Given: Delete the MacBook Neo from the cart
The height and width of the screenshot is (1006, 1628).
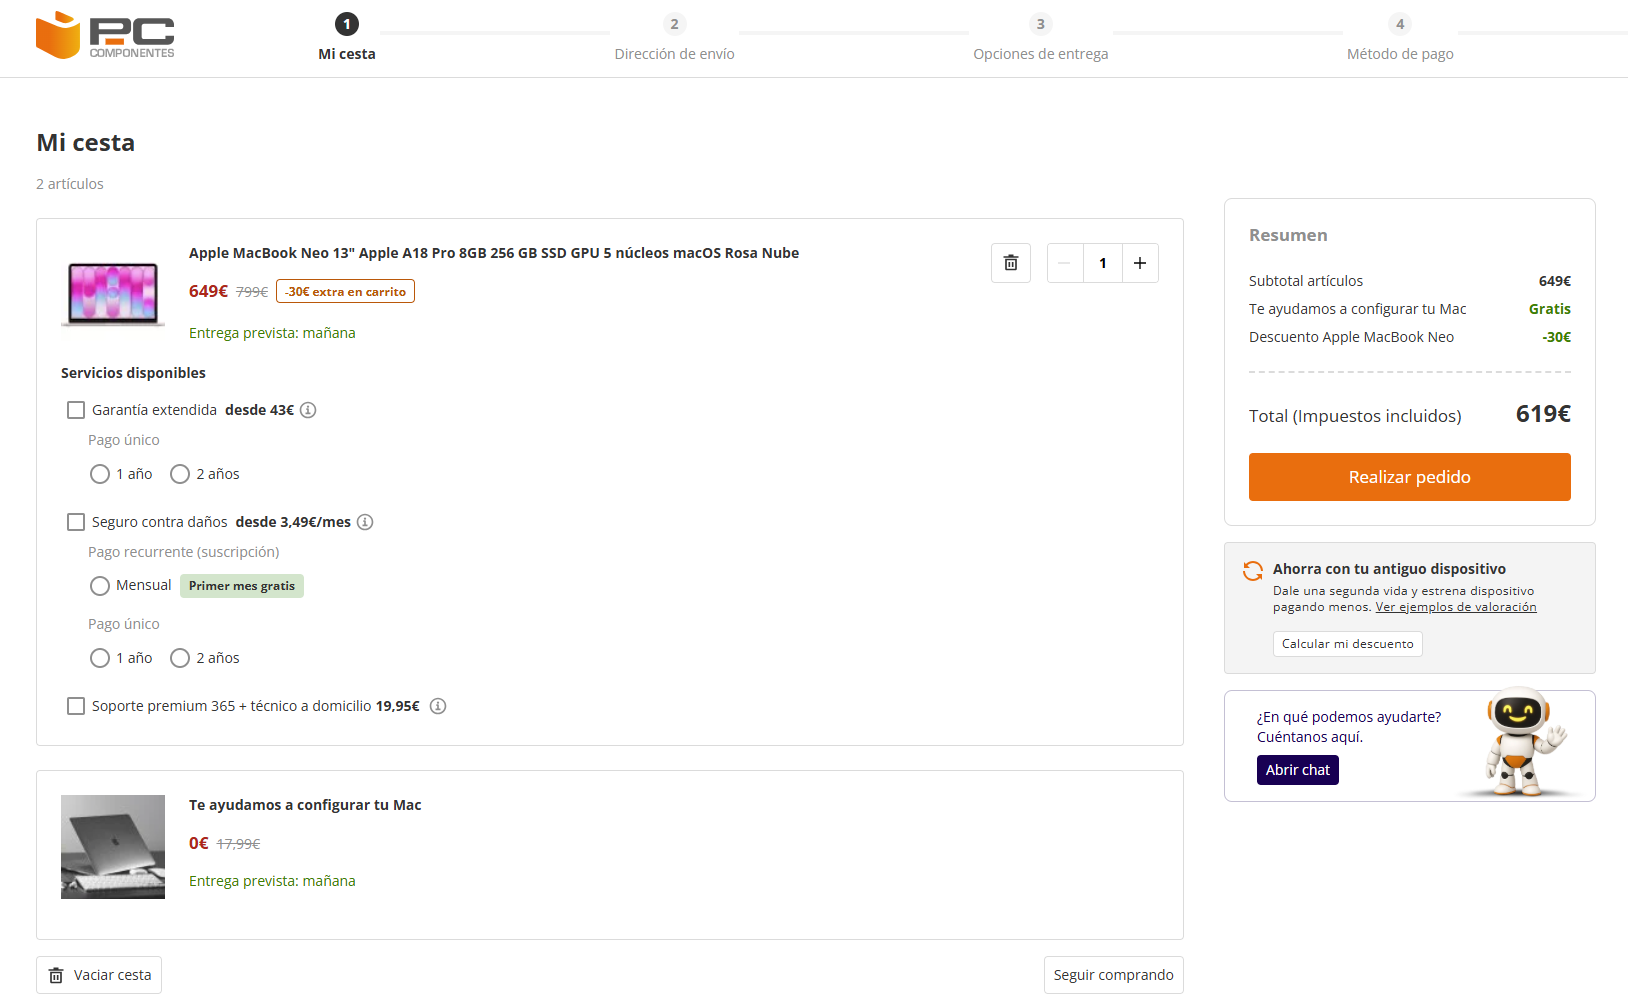Looking at the screenshot, I should pyautogui.click(x=1011, y=263).
